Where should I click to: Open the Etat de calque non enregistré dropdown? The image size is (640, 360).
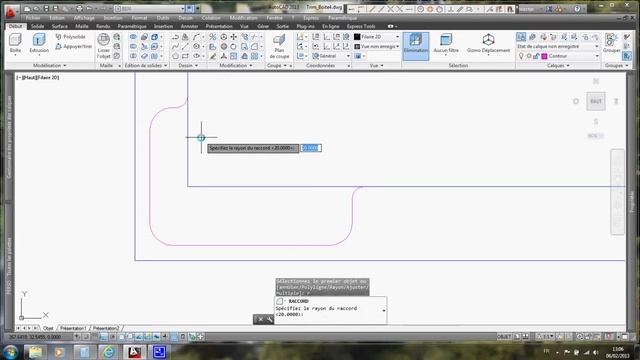(x=558, y=47)
